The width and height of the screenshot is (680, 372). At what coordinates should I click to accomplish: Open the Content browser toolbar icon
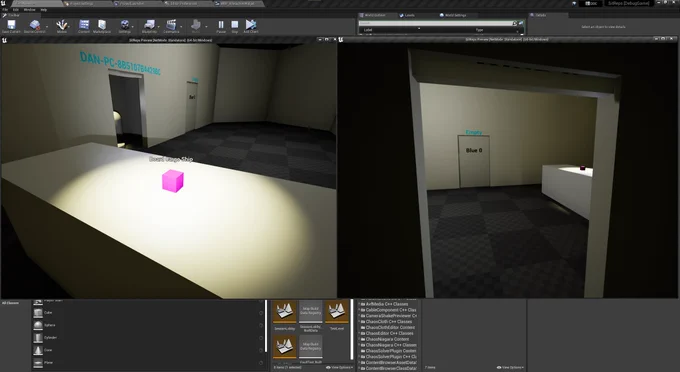click(x=84, y=26)
